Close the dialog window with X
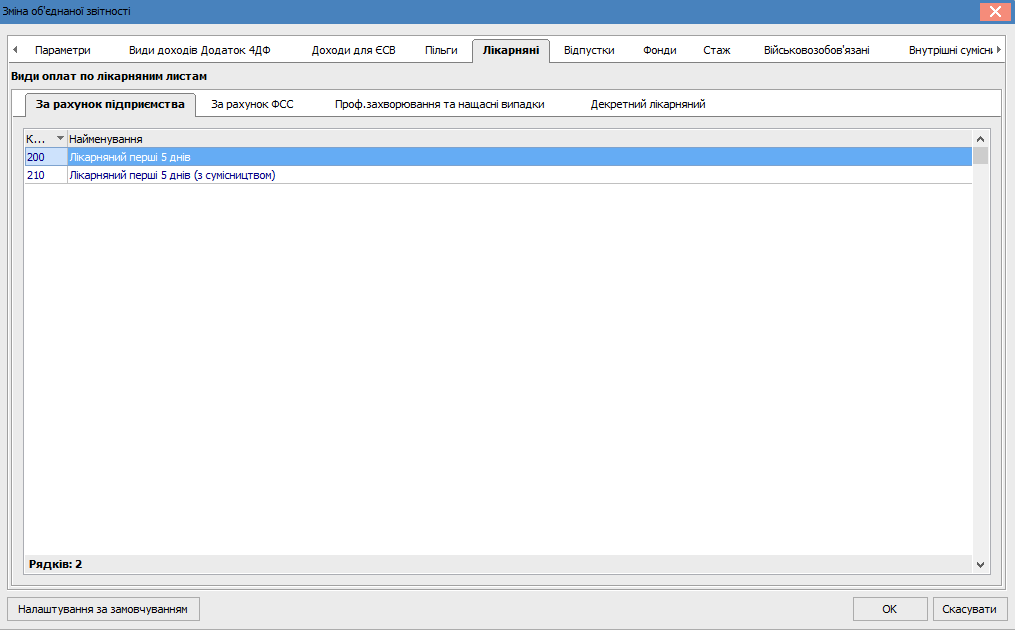 [994, 12]
